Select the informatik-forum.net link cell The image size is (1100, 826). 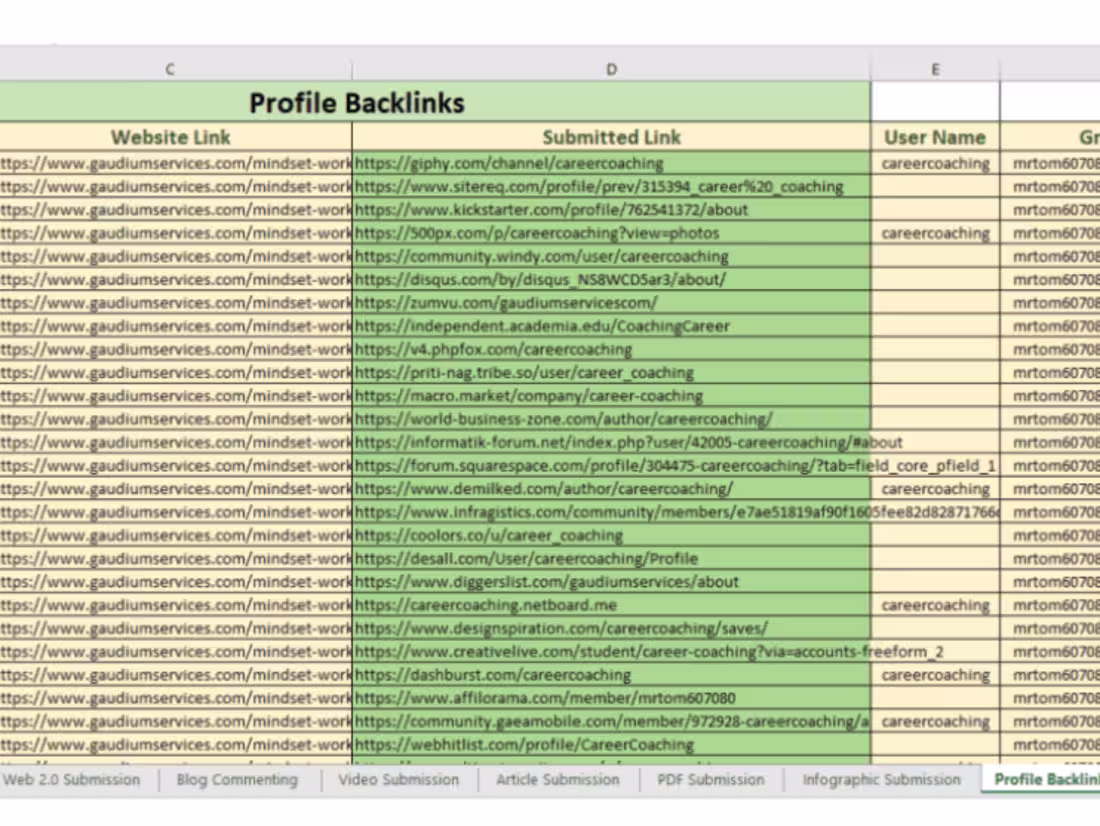pos(611,442)
